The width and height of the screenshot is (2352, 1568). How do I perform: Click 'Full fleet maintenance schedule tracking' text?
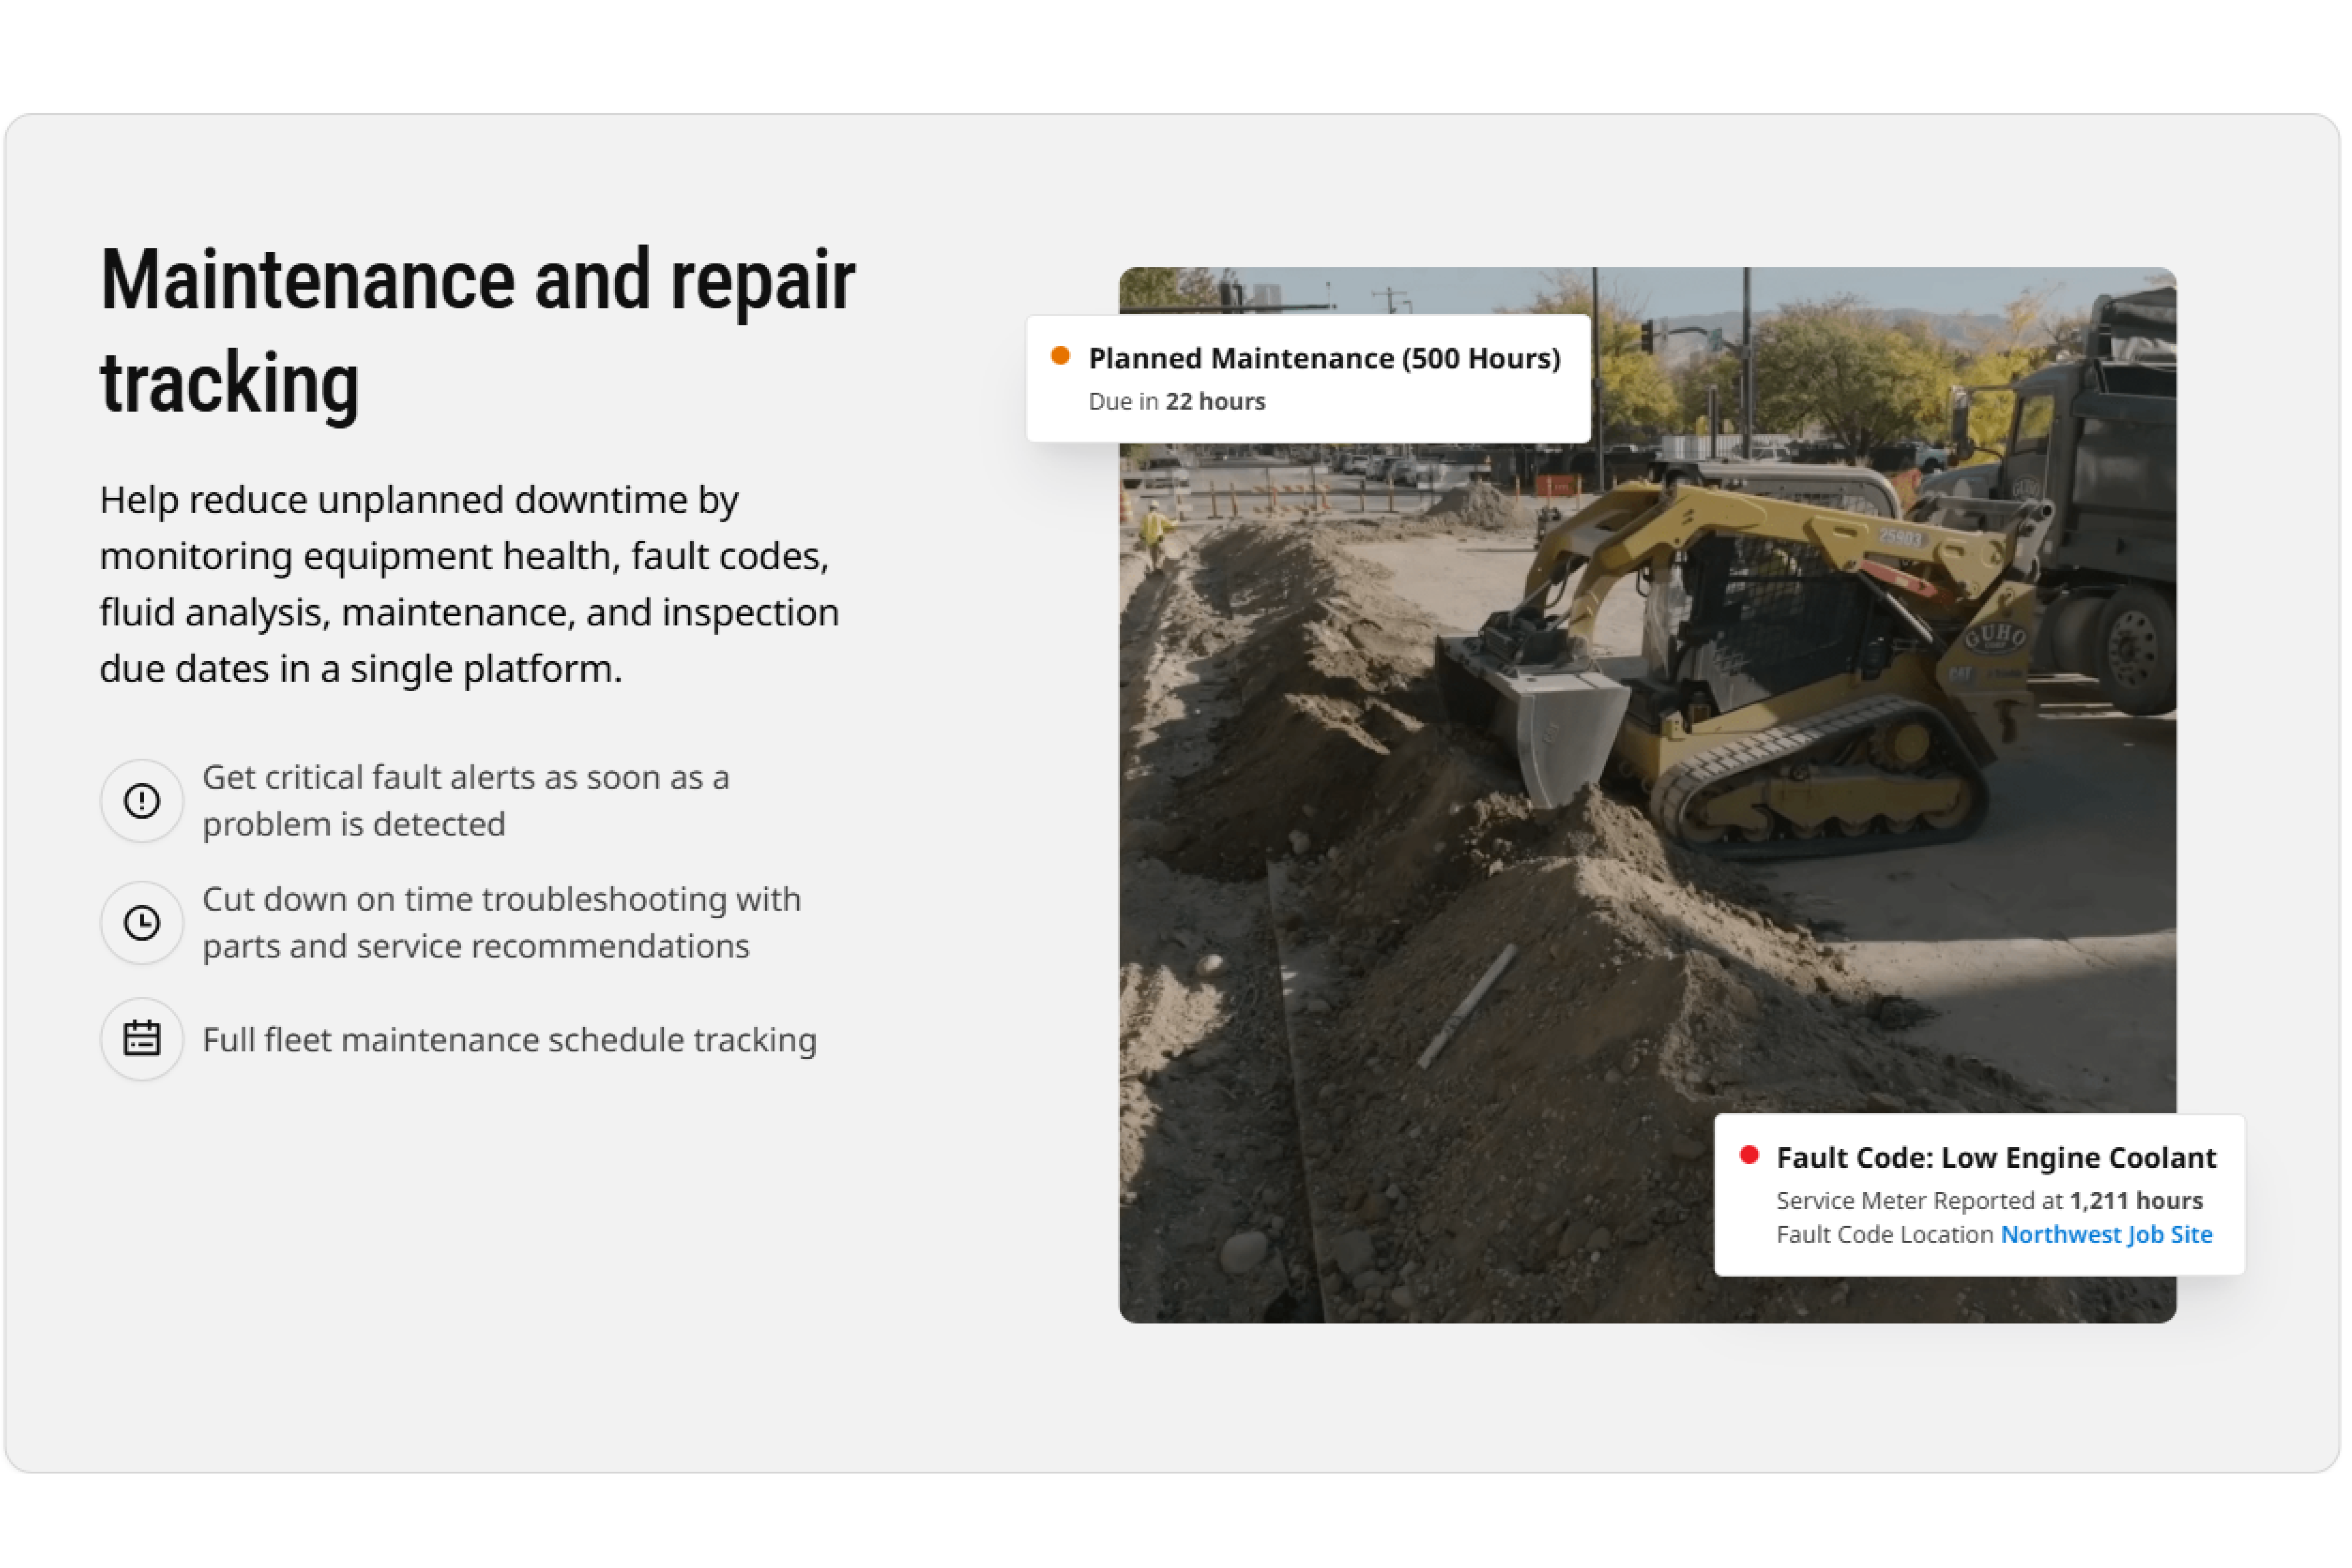pos(510,1040)
